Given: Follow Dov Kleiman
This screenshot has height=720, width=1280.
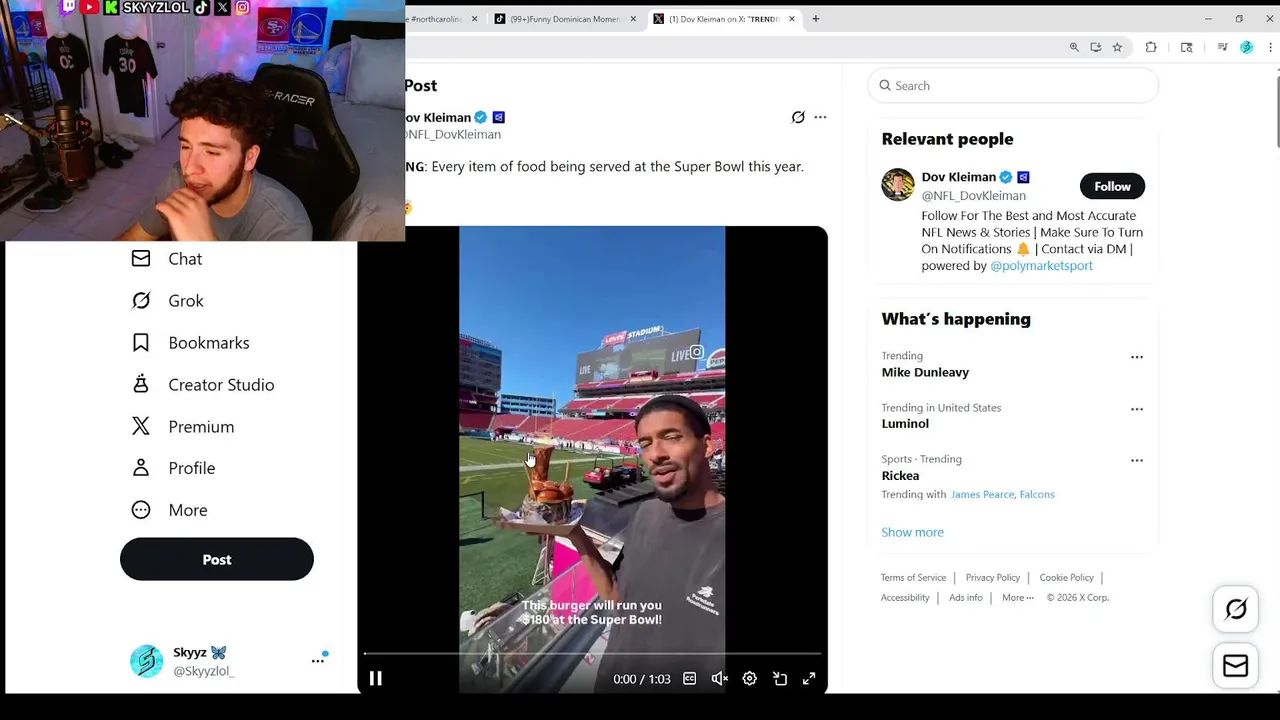Looking at the screenshot, I should 1112,186.
